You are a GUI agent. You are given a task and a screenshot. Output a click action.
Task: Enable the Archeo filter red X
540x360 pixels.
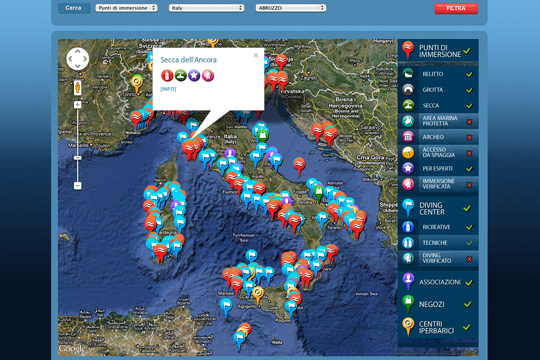click(x=469, y=137)
